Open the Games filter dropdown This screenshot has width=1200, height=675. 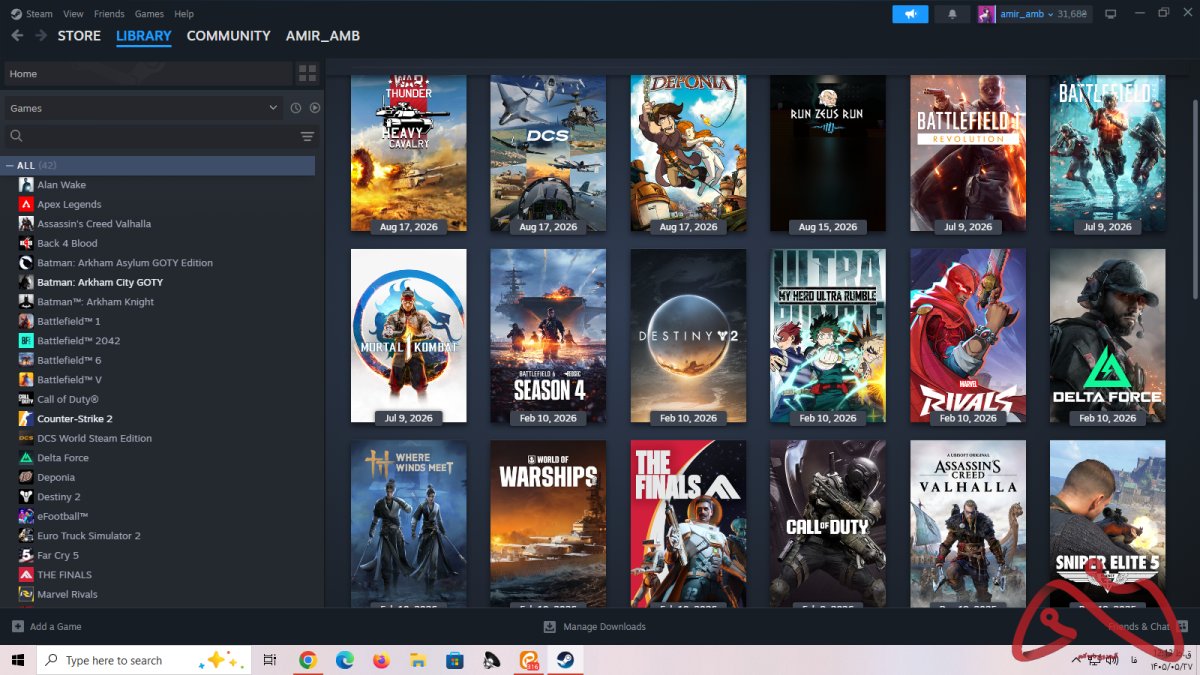[145, 108]
